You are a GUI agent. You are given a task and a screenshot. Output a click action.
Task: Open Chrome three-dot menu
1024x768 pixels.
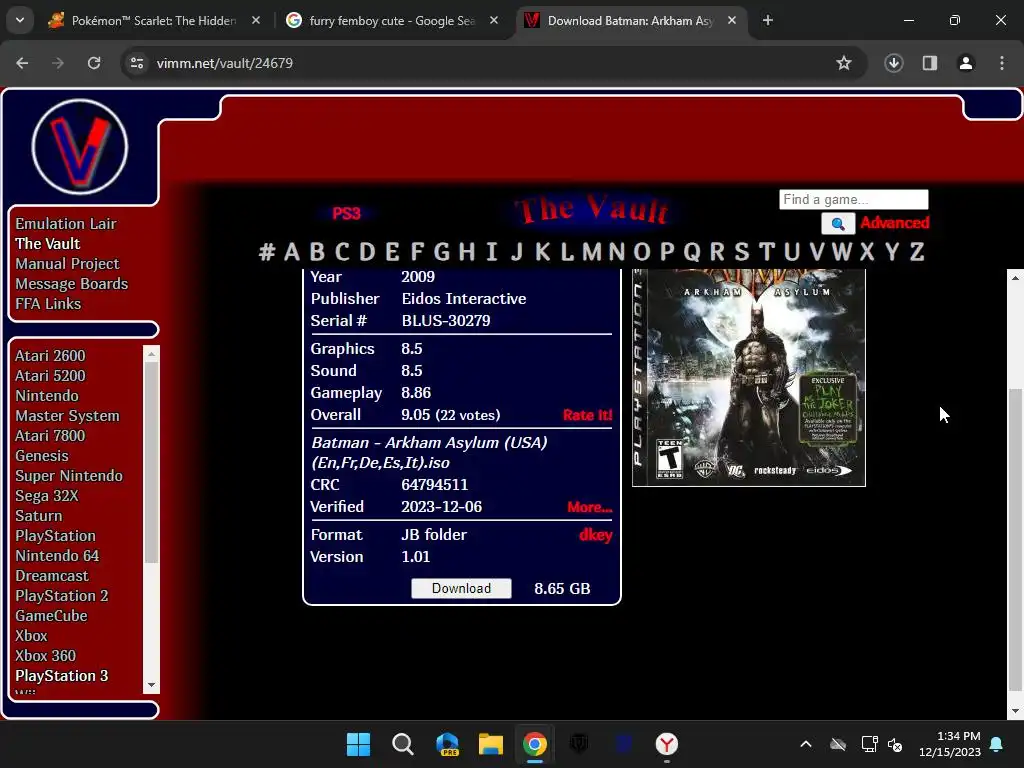coord(1002,63)
